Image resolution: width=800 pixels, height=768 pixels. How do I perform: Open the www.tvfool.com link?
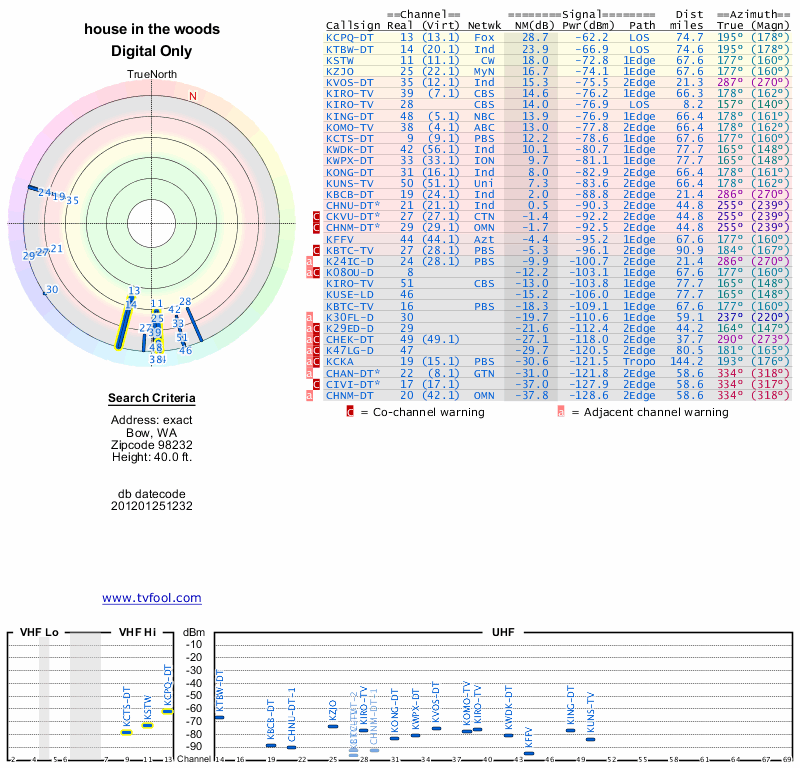pos(151,598)
